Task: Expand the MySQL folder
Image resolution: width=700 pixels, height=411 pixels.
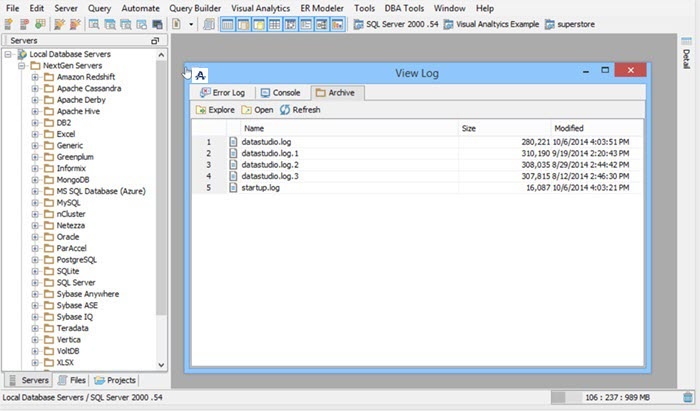Action: (35, 203)
